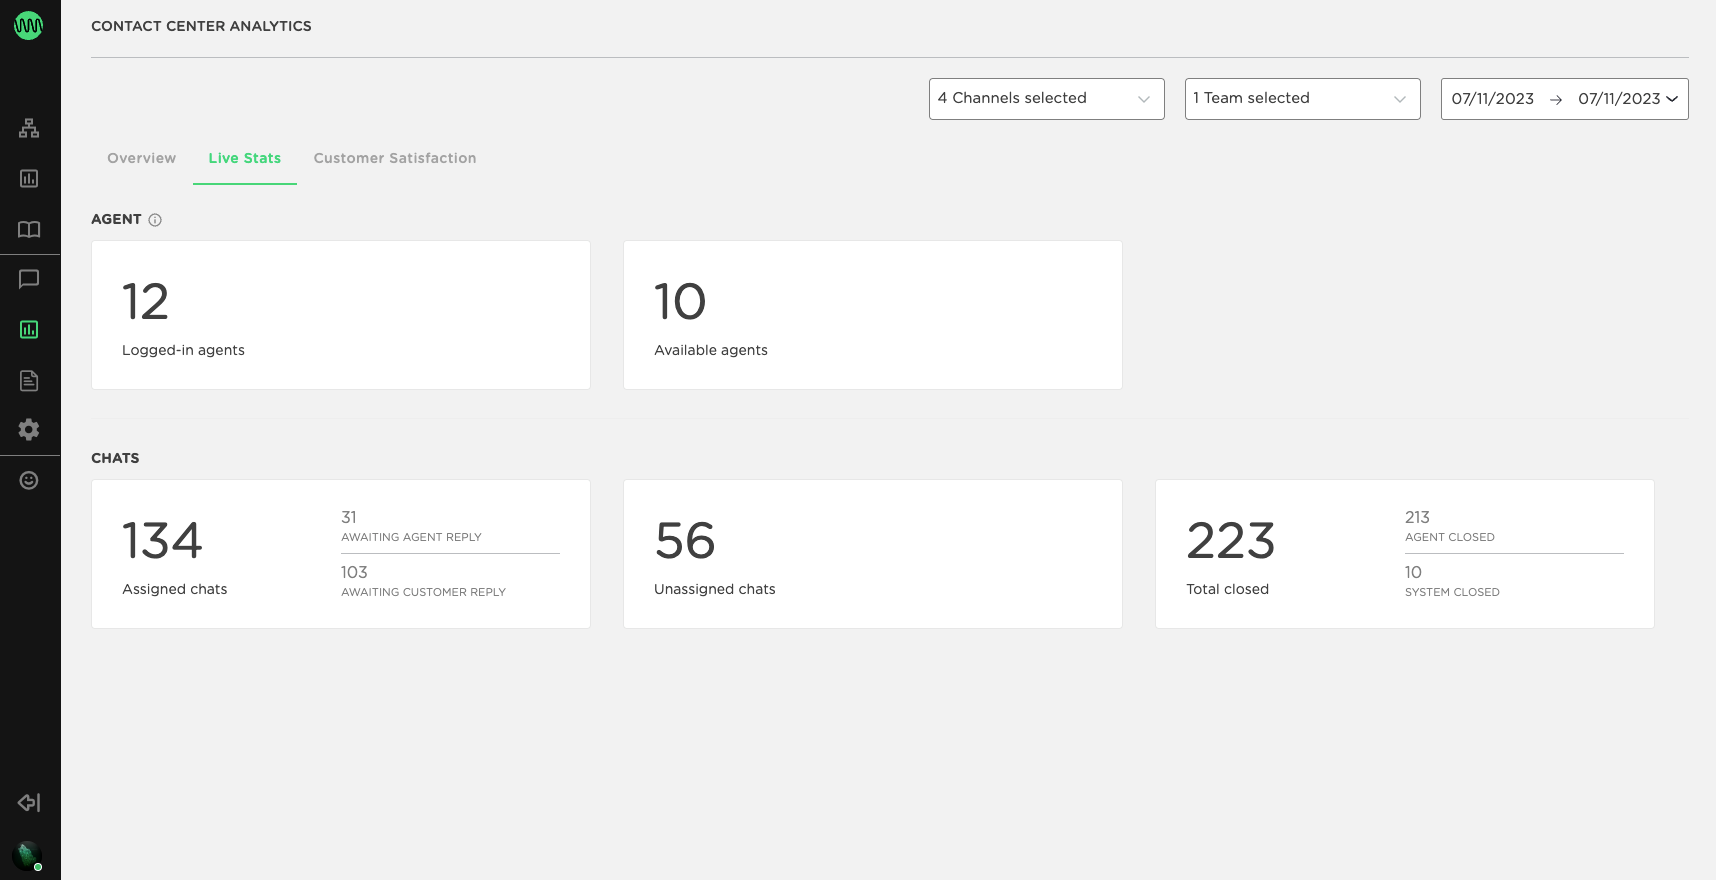Open the settings gear icon
Image resolution: width=1716 pixels, height=880 pixels.
pyautogui.click(x=29, y=430)
